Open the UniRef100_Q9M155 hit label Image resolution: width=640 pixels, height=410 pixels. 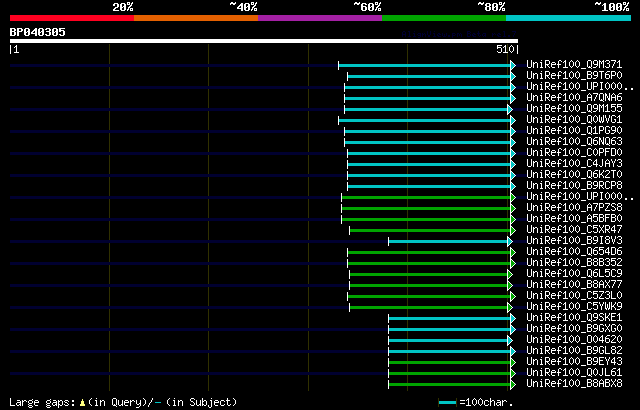(x=574, y=109)
